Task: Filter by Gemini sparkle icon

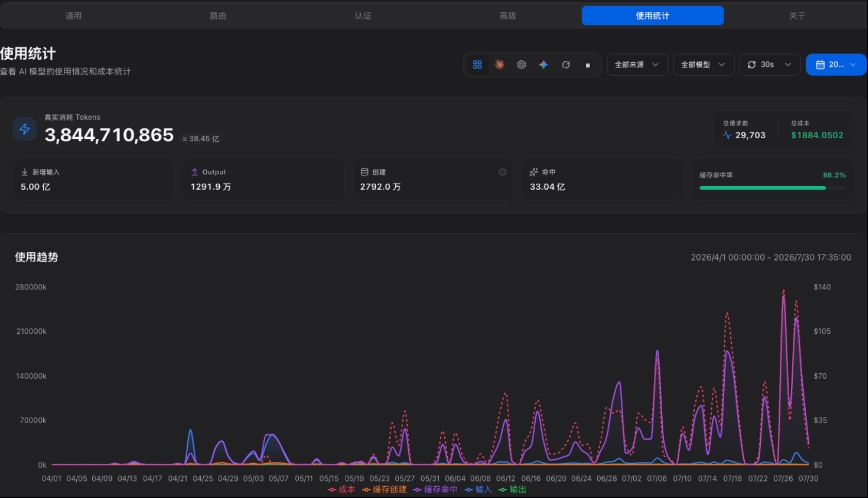Action: [x=544, y=65]
